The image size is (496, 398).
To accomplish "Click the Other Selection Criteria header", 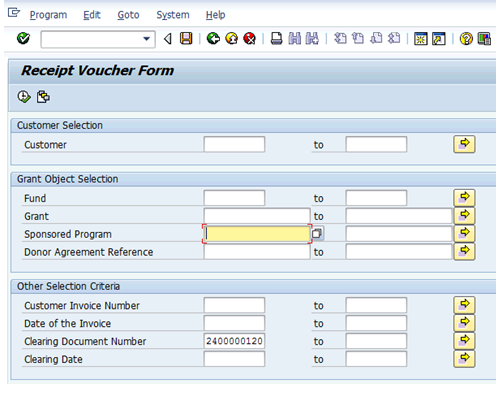I will click(68, 286).
